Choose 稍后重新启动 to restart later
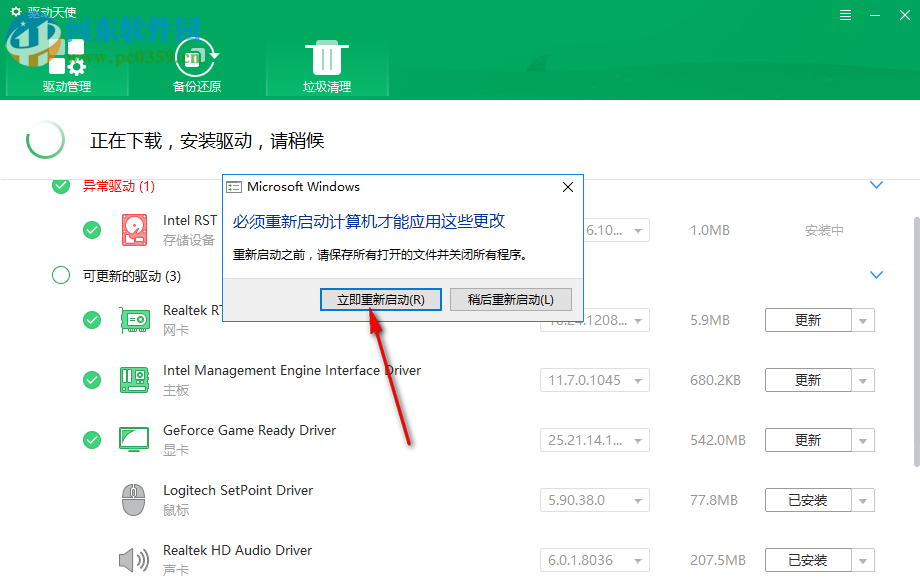This screenshot has height=580, width=920. (510, 300)
